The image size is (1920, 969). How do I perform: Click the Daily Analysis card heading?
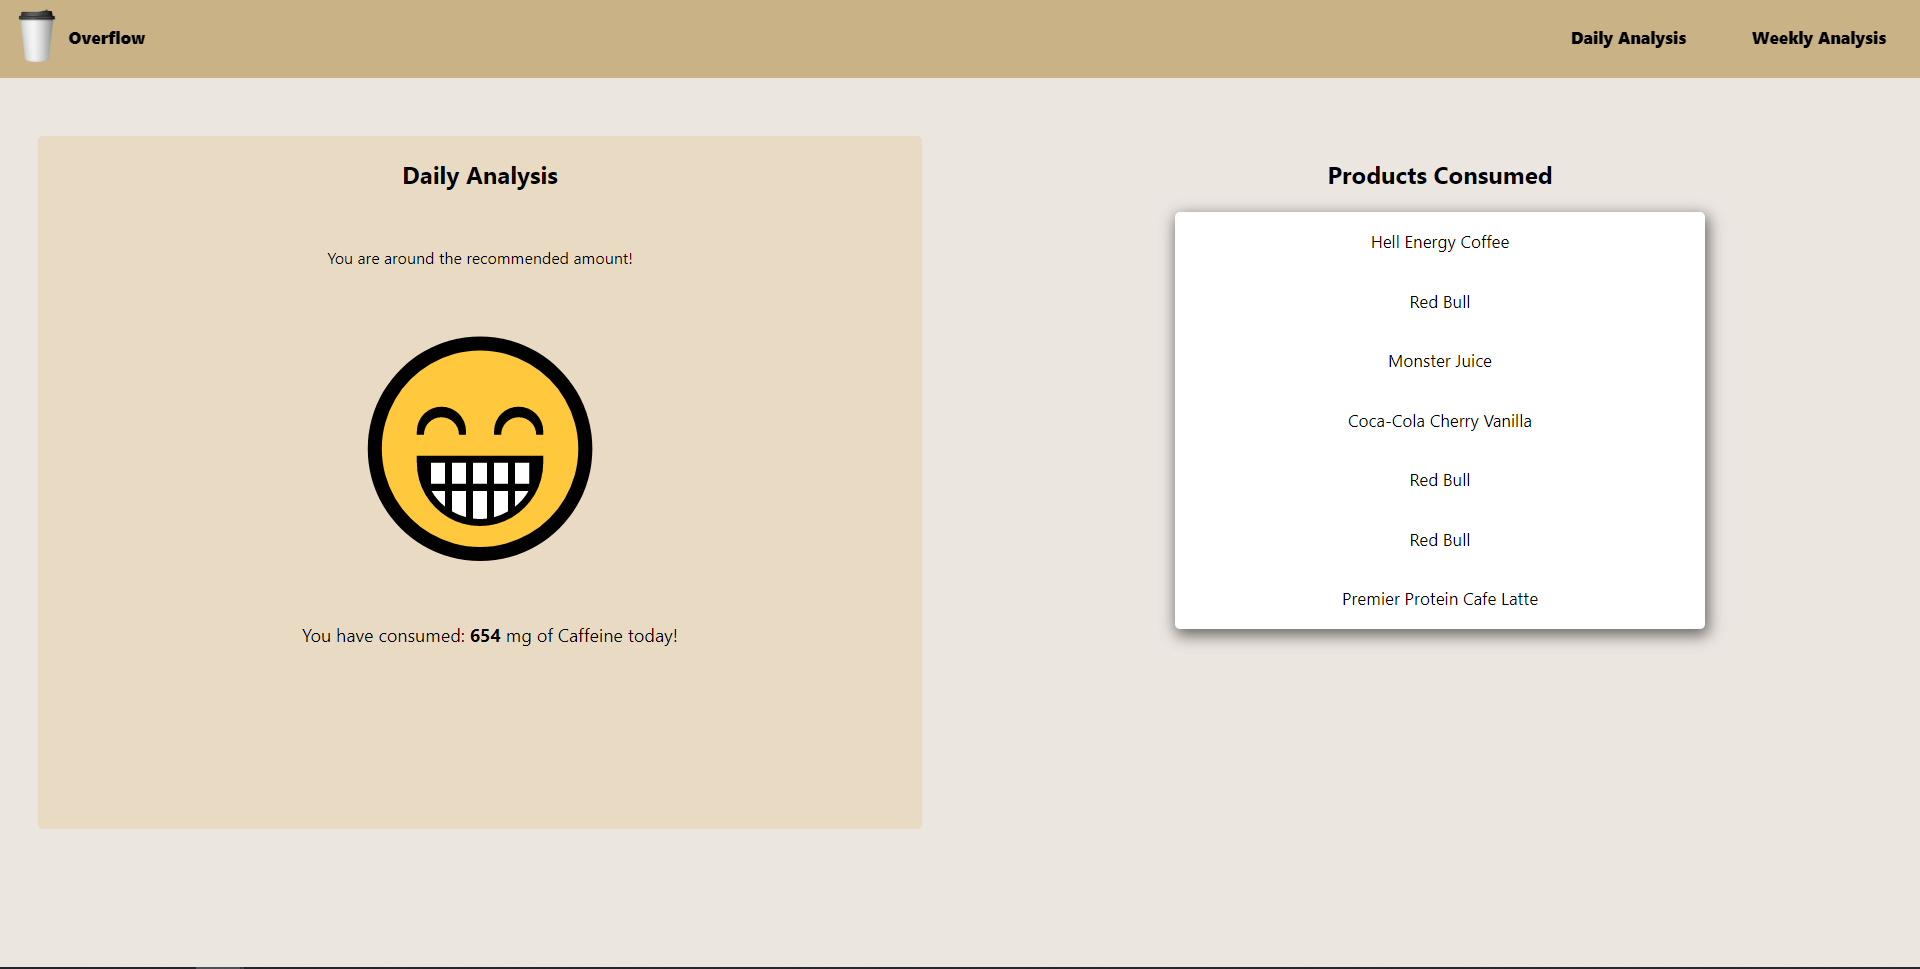[480, 176]
